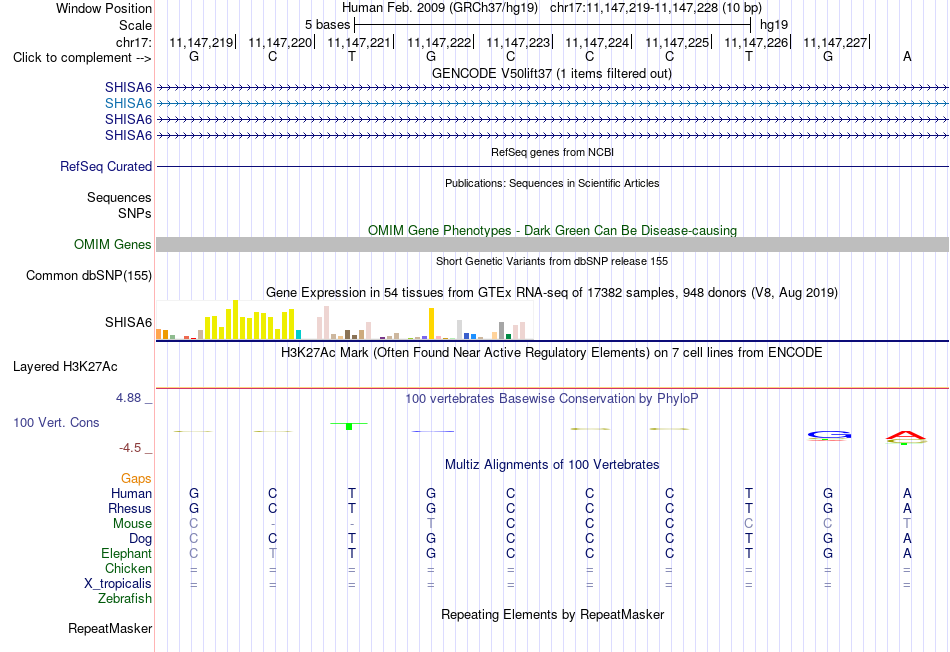Select the Chicken alignment row label
The height and width of the screenshot is (652, 950).
click(128, 568)
